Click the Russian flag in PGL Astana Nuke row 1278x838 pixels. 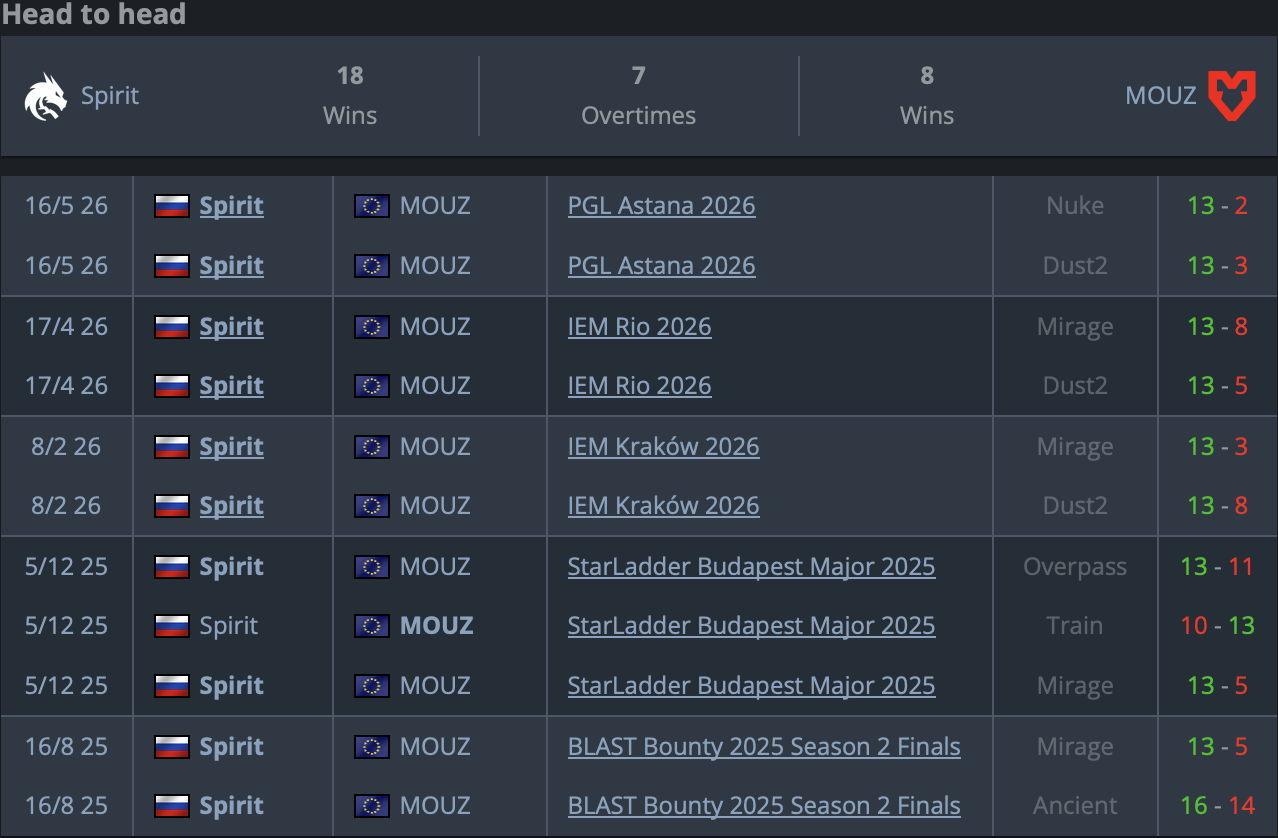[x=172, y=206]
